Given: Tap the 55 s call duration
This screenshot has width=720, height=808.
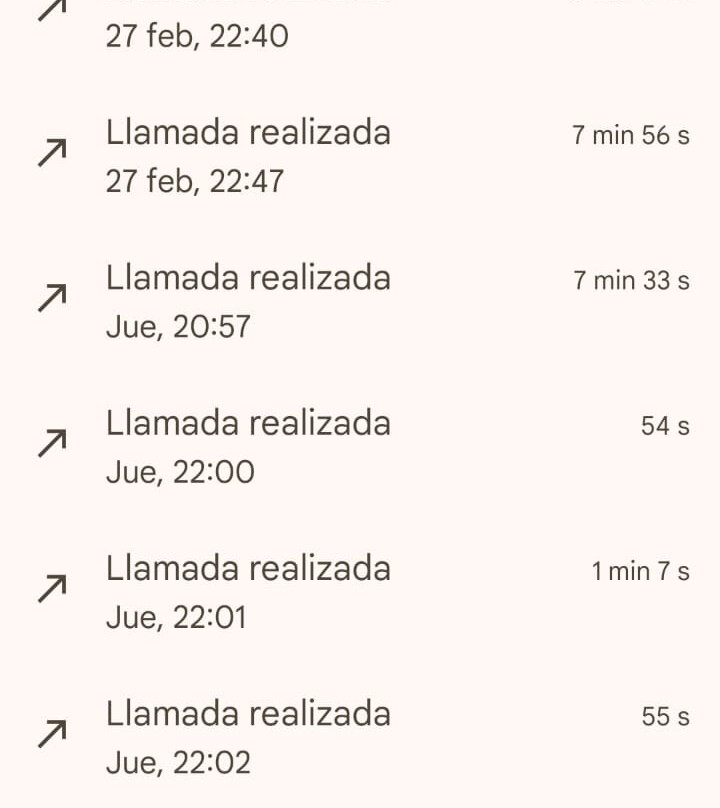Looking at the screenshot, I should pyautogui.click(x=665, y=717).
